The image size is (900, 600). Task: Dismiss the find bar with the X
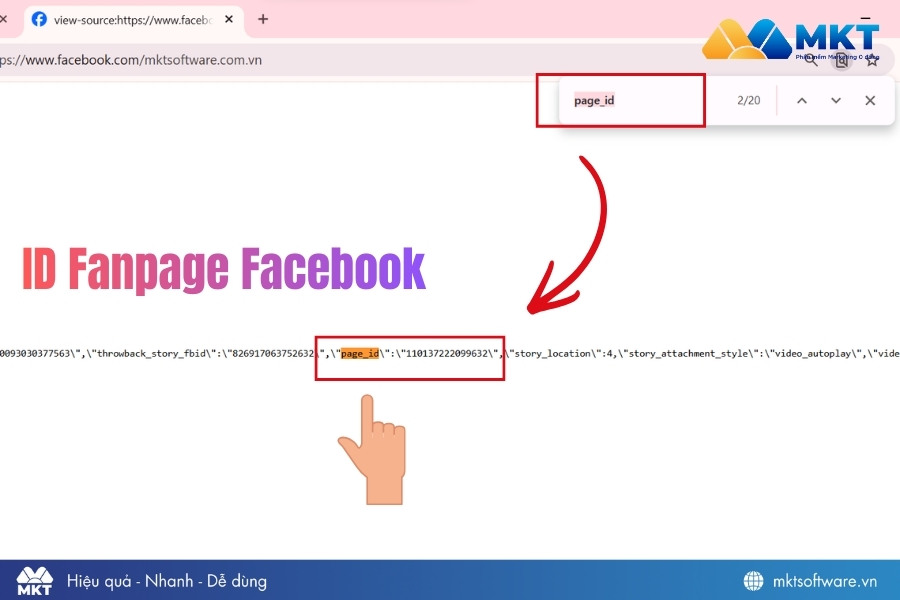pyautogui.click(x=869, y=100)
